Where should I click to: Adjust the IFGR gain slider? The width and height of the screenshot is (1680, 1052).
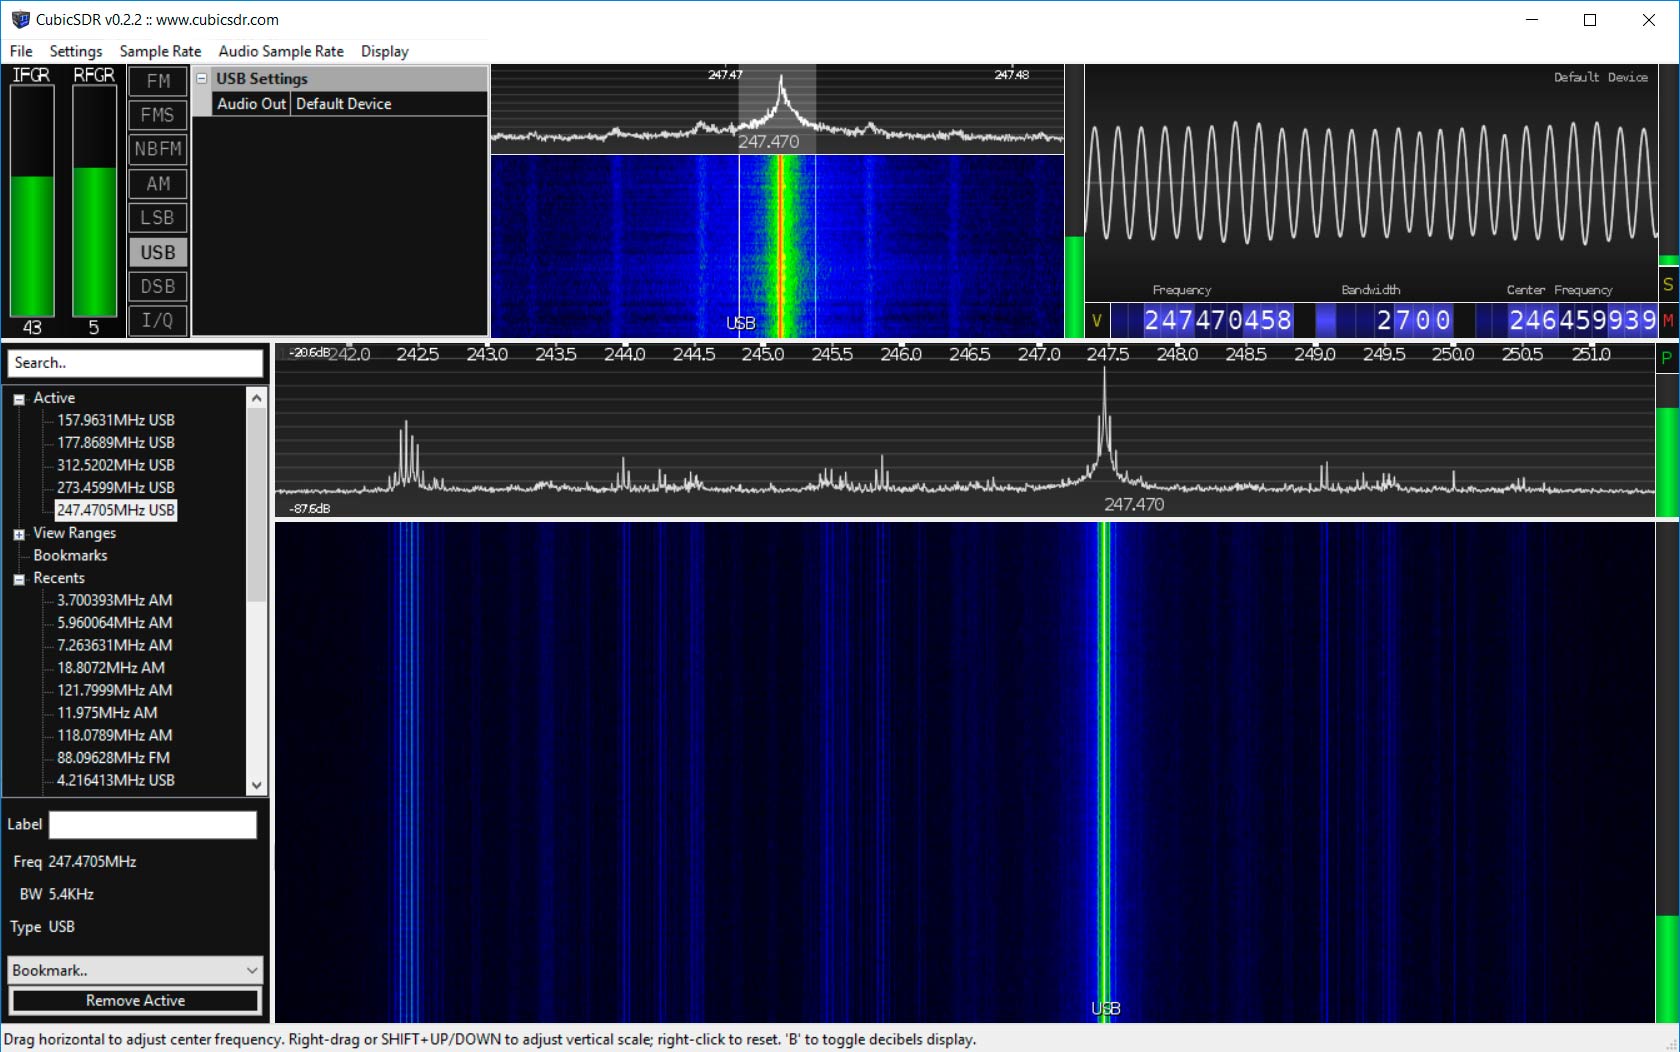click(x=32, y=200)
